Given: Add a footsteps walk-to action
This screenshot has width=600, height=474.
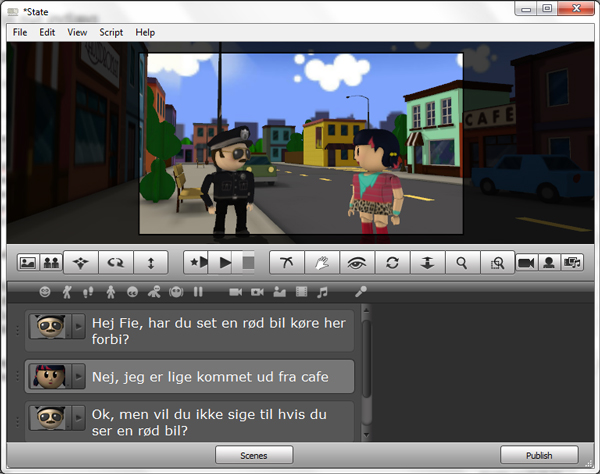Looking at the screenshot, I should [x=88, y=293].
